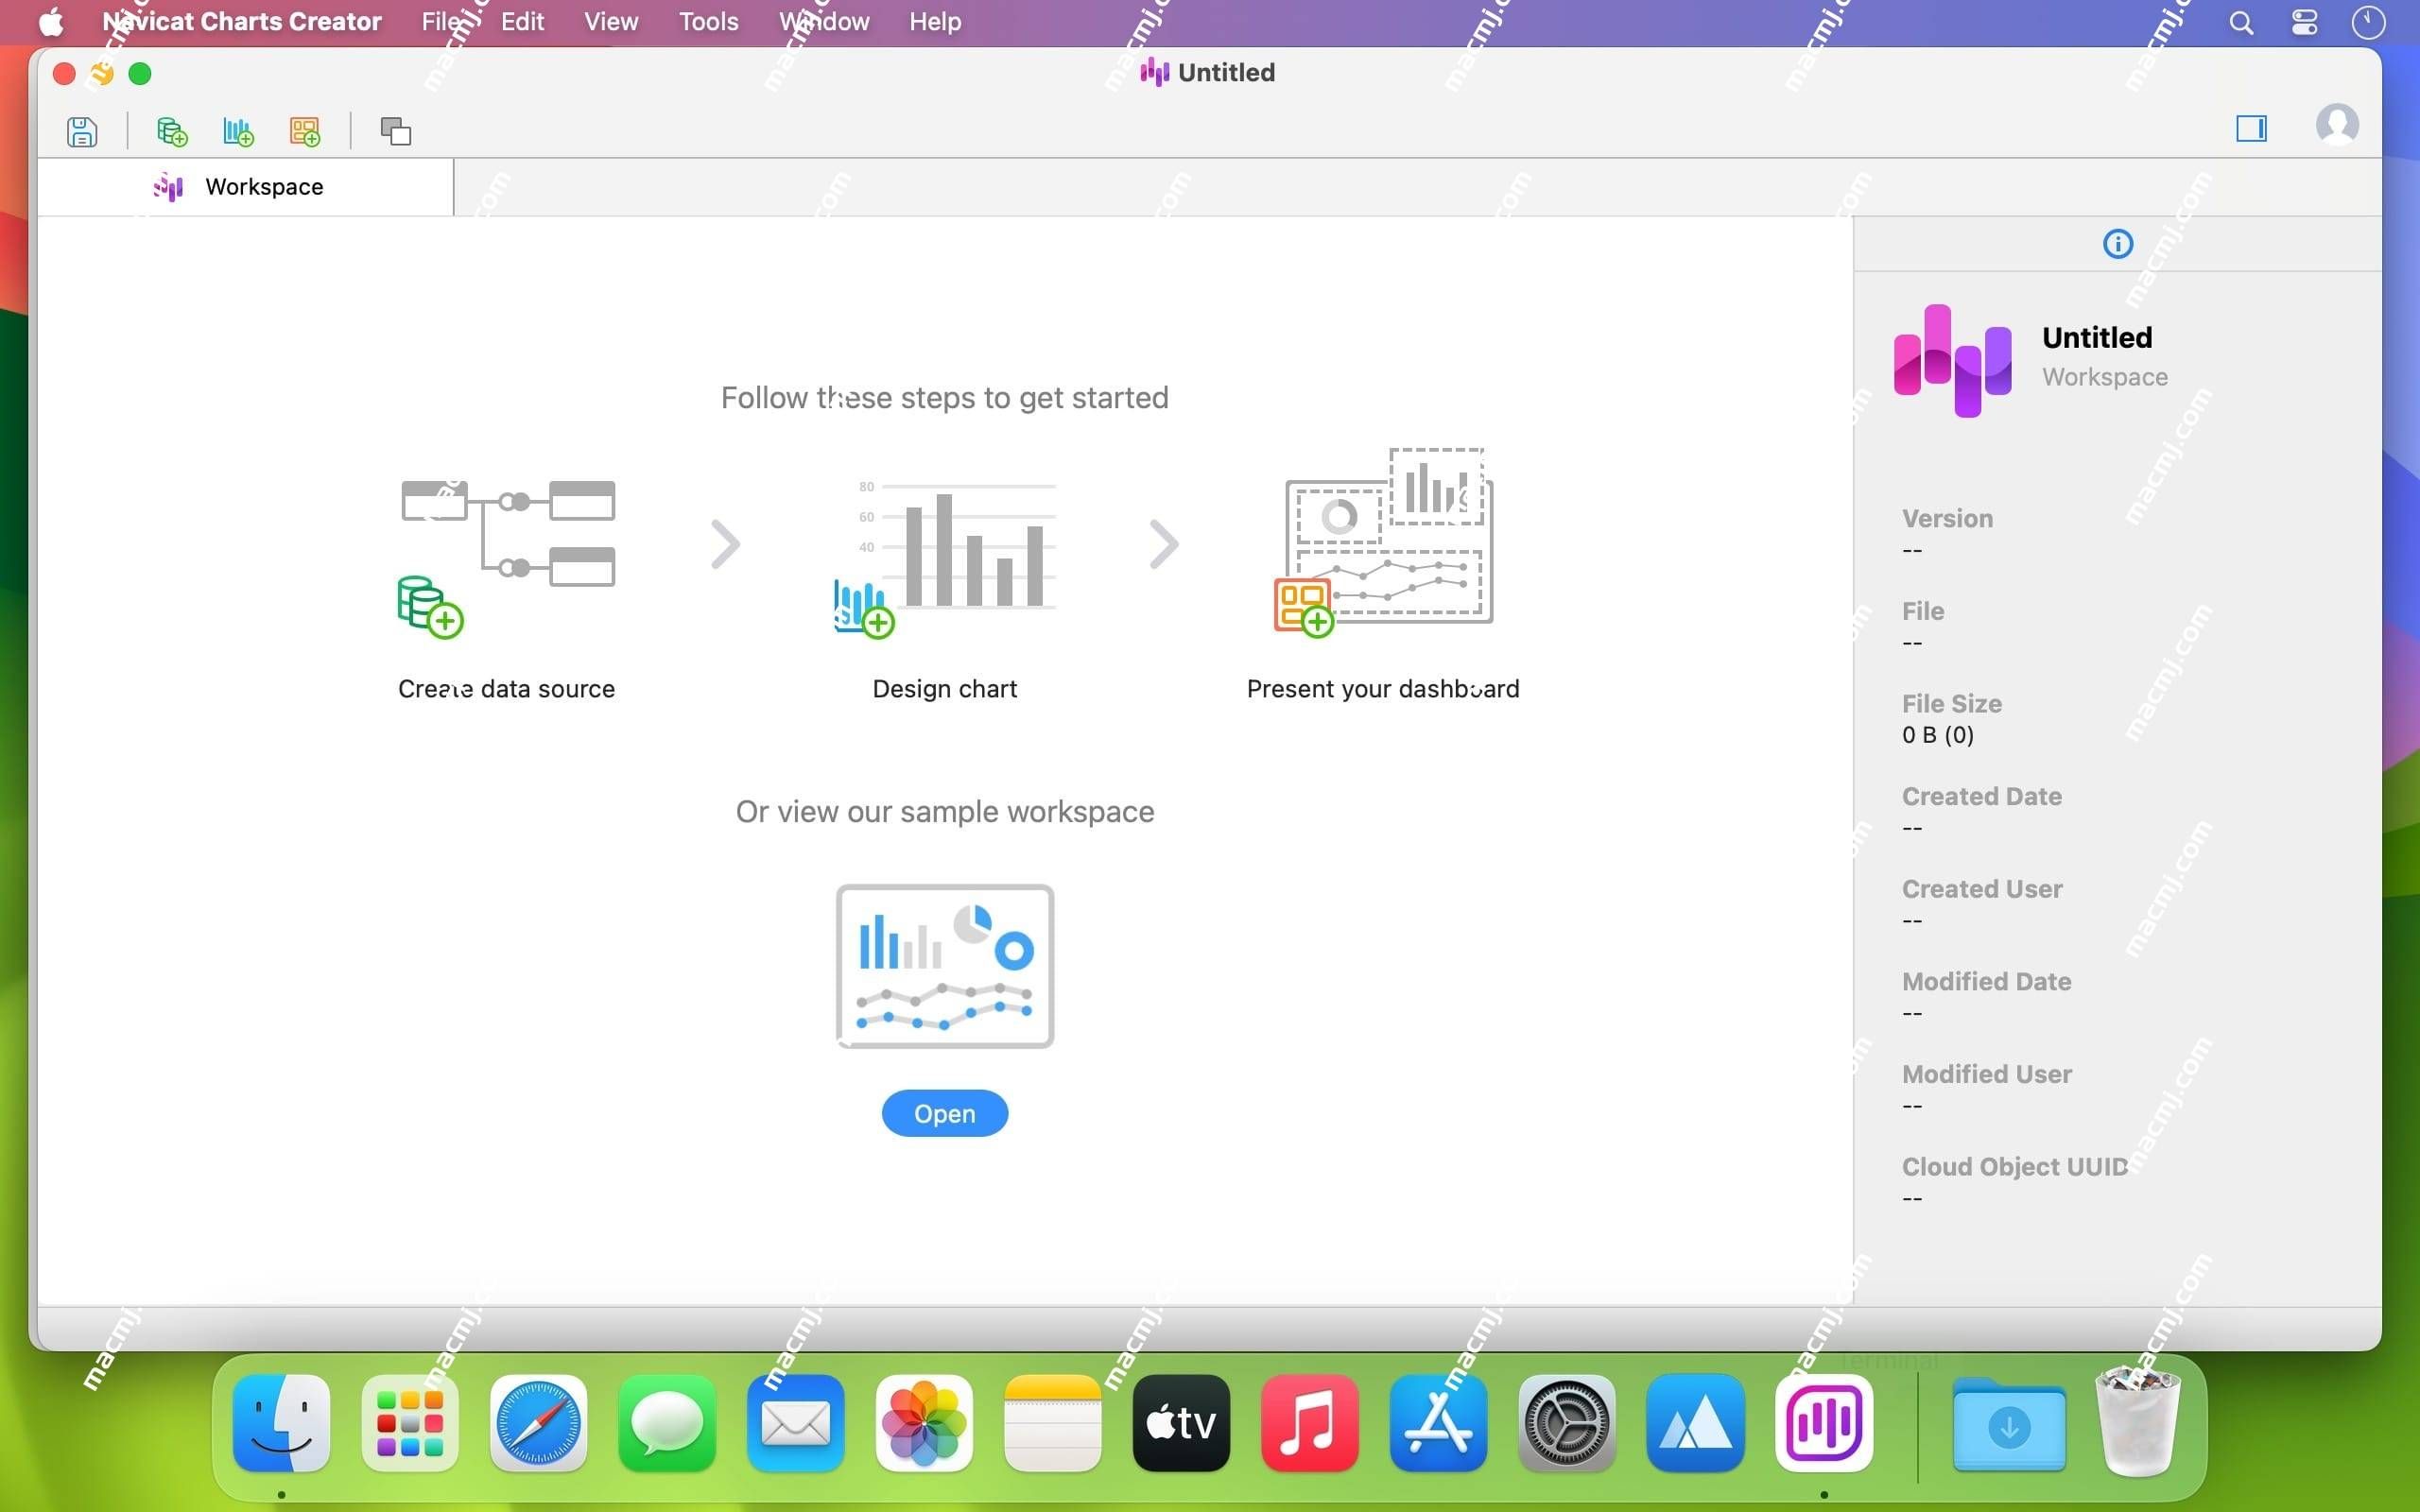Click the Design chart label
This screenshot has width=2420, height=1512.
[x=944, y=688]
